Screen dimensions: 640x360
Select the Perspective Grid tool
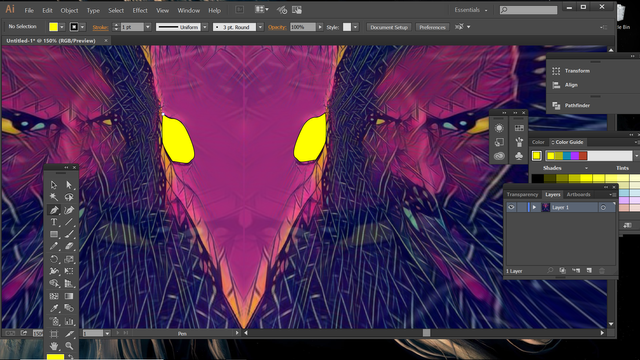tap(69, 283)
